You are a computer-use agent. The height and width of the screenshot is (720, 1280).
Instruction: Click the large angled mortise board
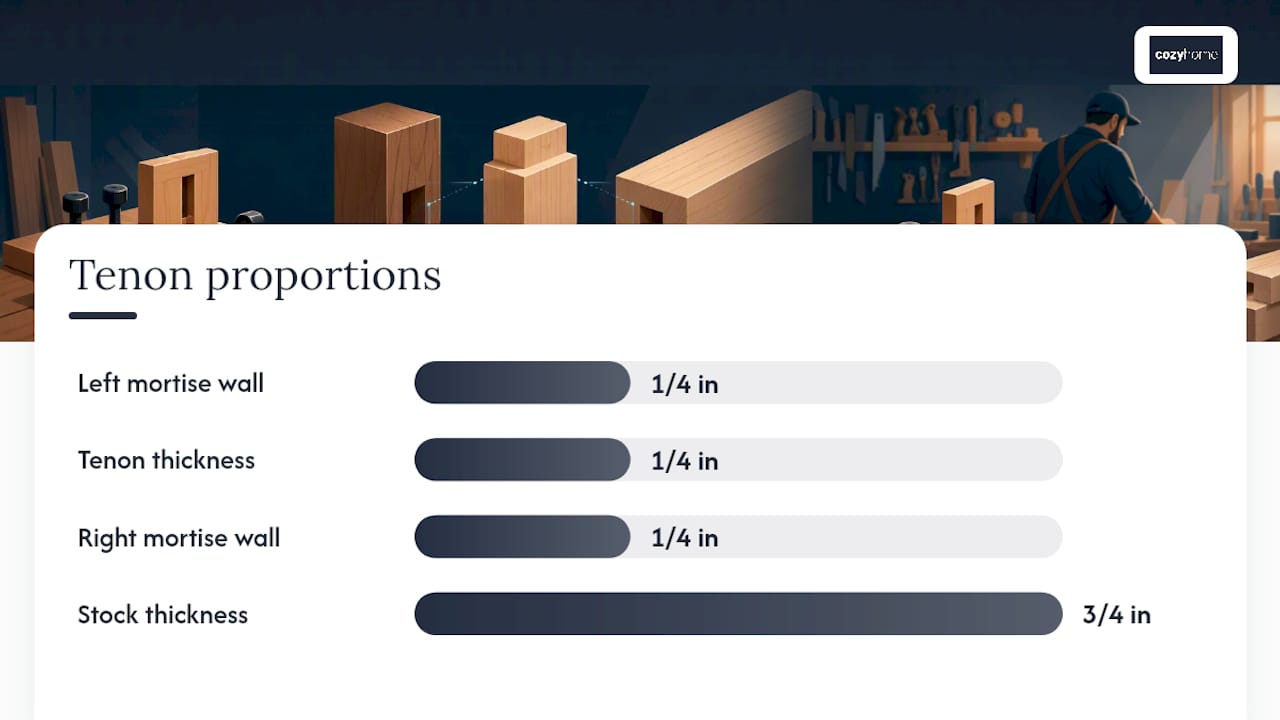pyautogui.click(x=714, y=163)
